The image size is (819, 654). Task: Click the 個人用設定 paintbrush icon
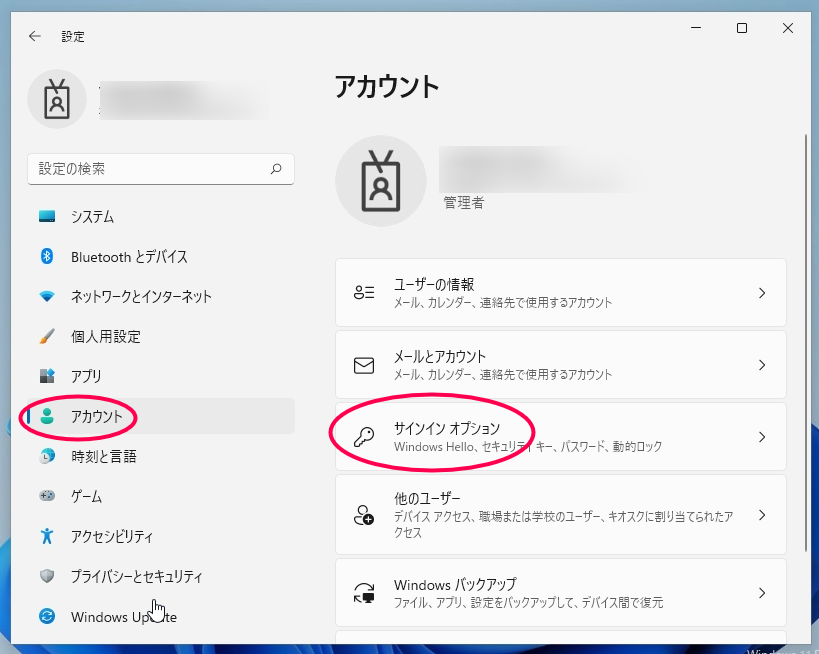tap(47, 336)
